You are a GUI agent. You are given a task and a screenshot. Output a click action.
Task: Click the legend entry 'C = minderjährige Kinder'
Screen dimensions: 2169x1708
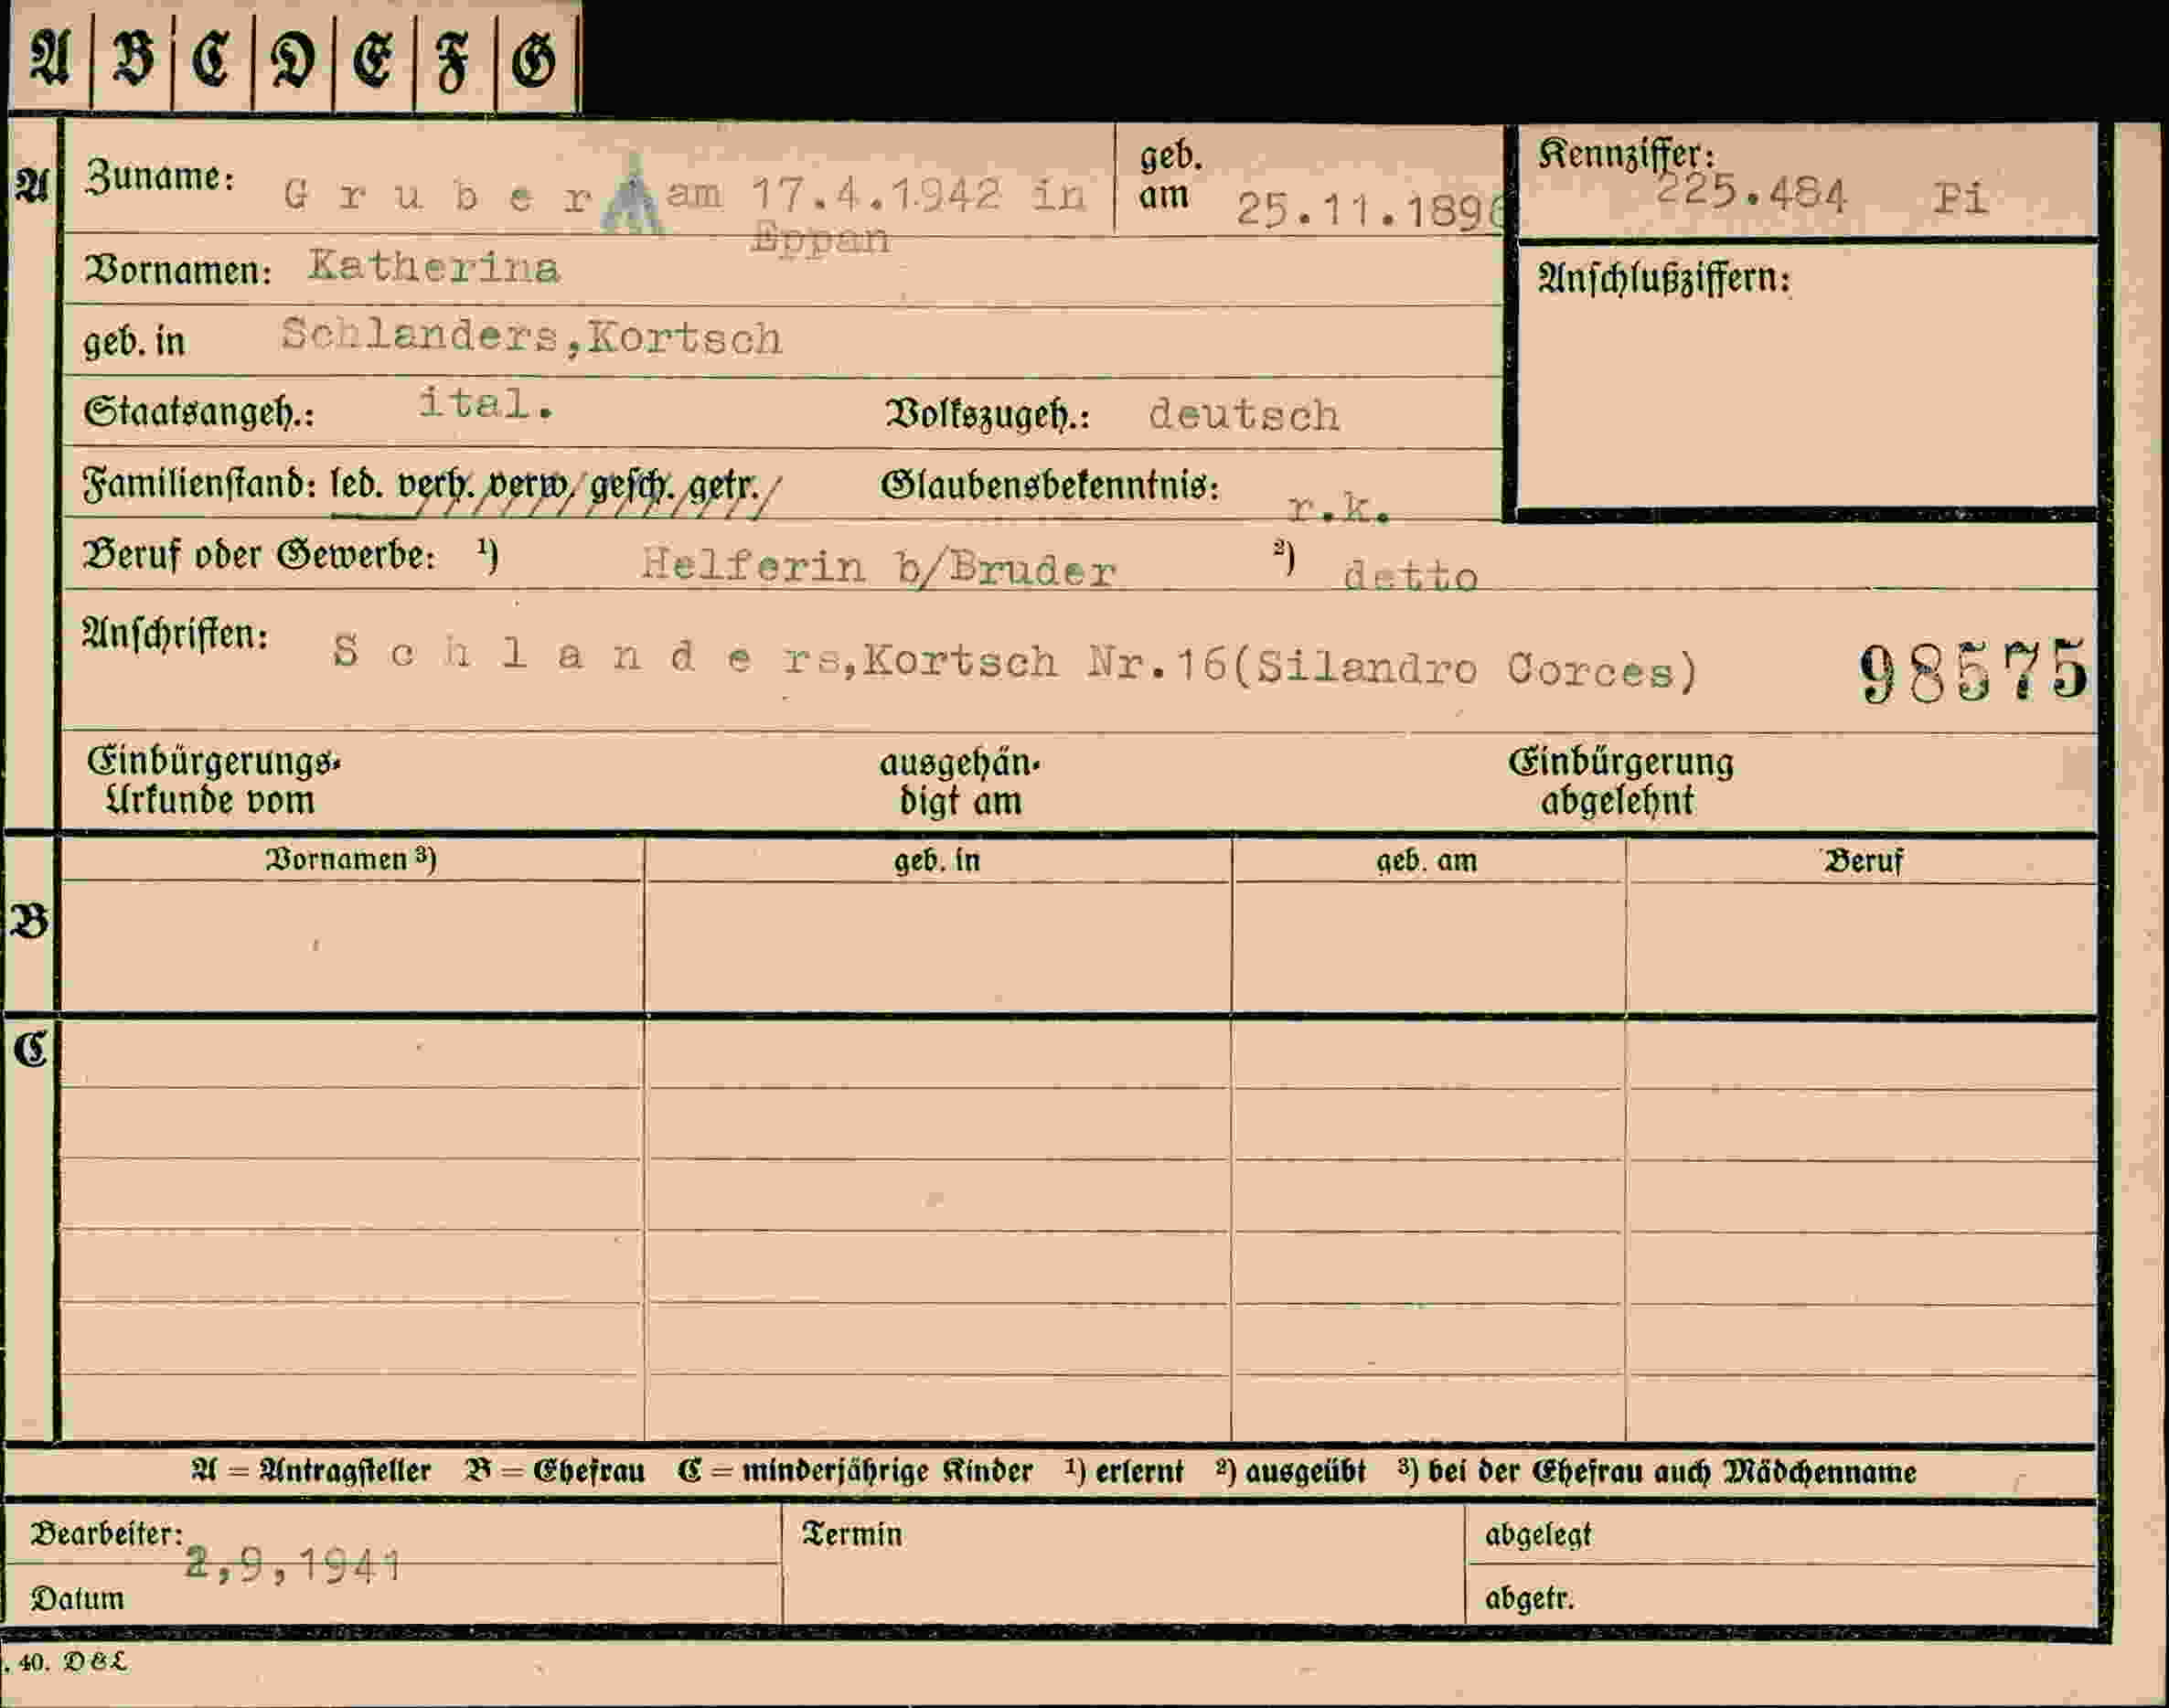[855, 1473]
